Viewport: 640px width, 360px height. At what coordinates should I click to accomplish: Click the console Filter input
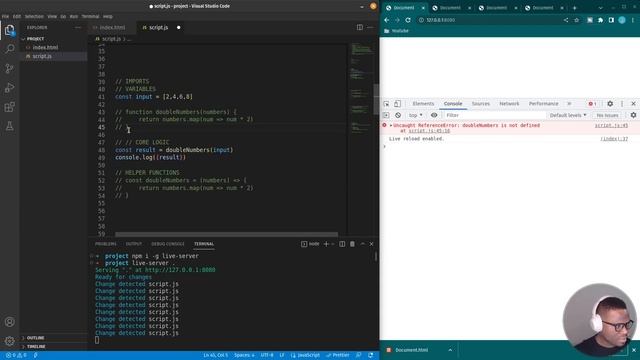[494, 115]
